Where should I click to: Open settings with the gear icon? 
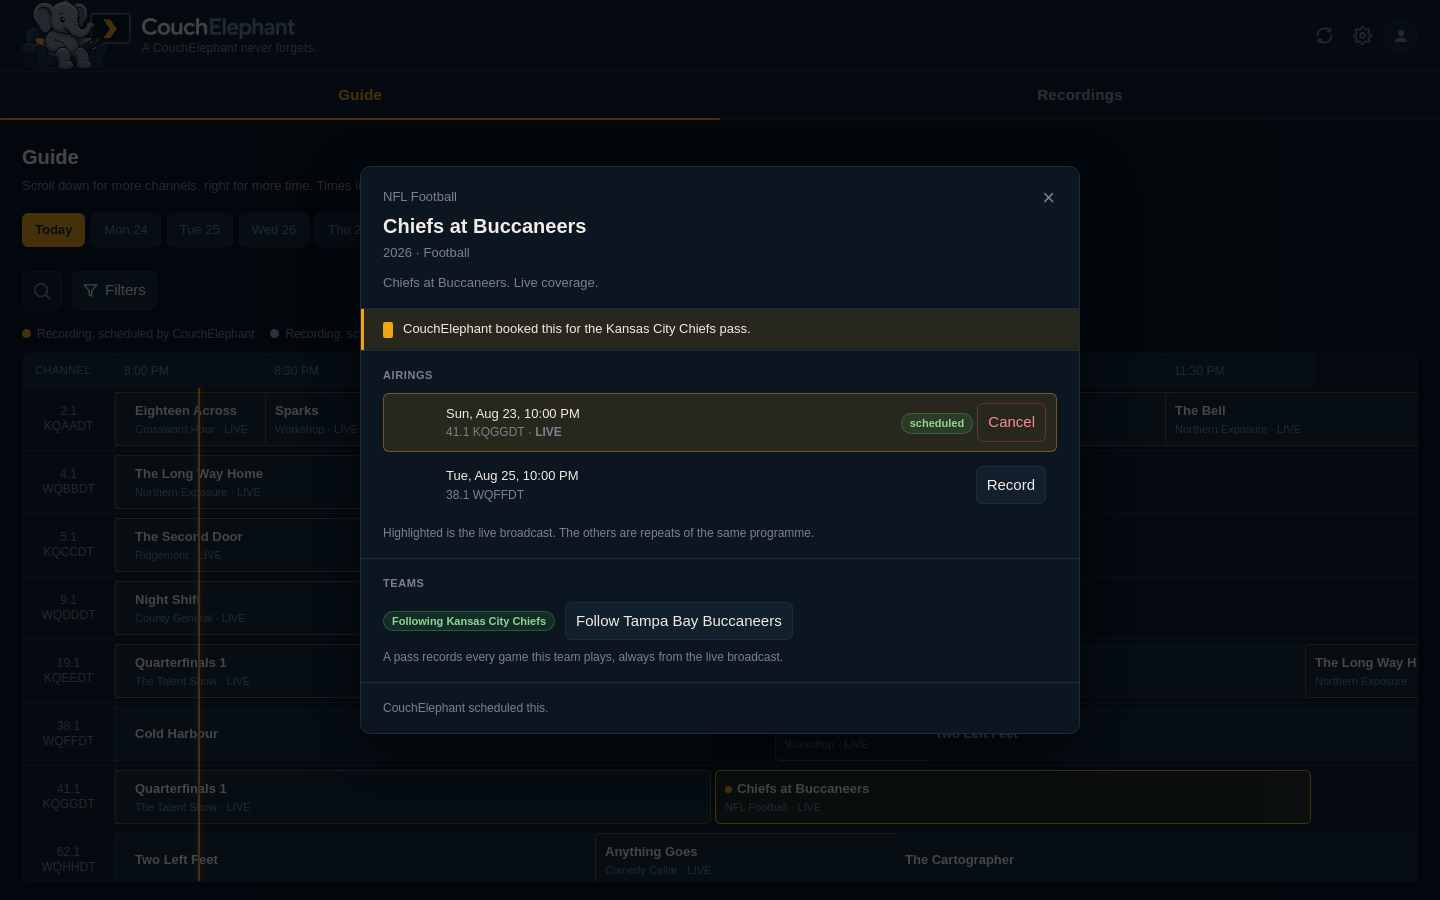[1362, 36]
